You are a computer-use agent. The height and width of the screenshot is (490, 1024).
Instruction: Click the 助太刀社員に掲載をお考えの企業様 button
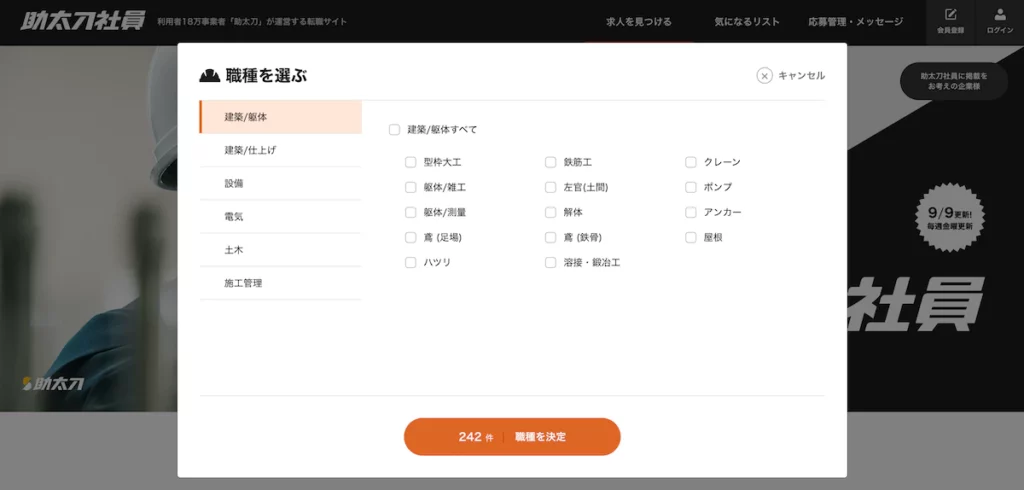click(x=954, y=81)
